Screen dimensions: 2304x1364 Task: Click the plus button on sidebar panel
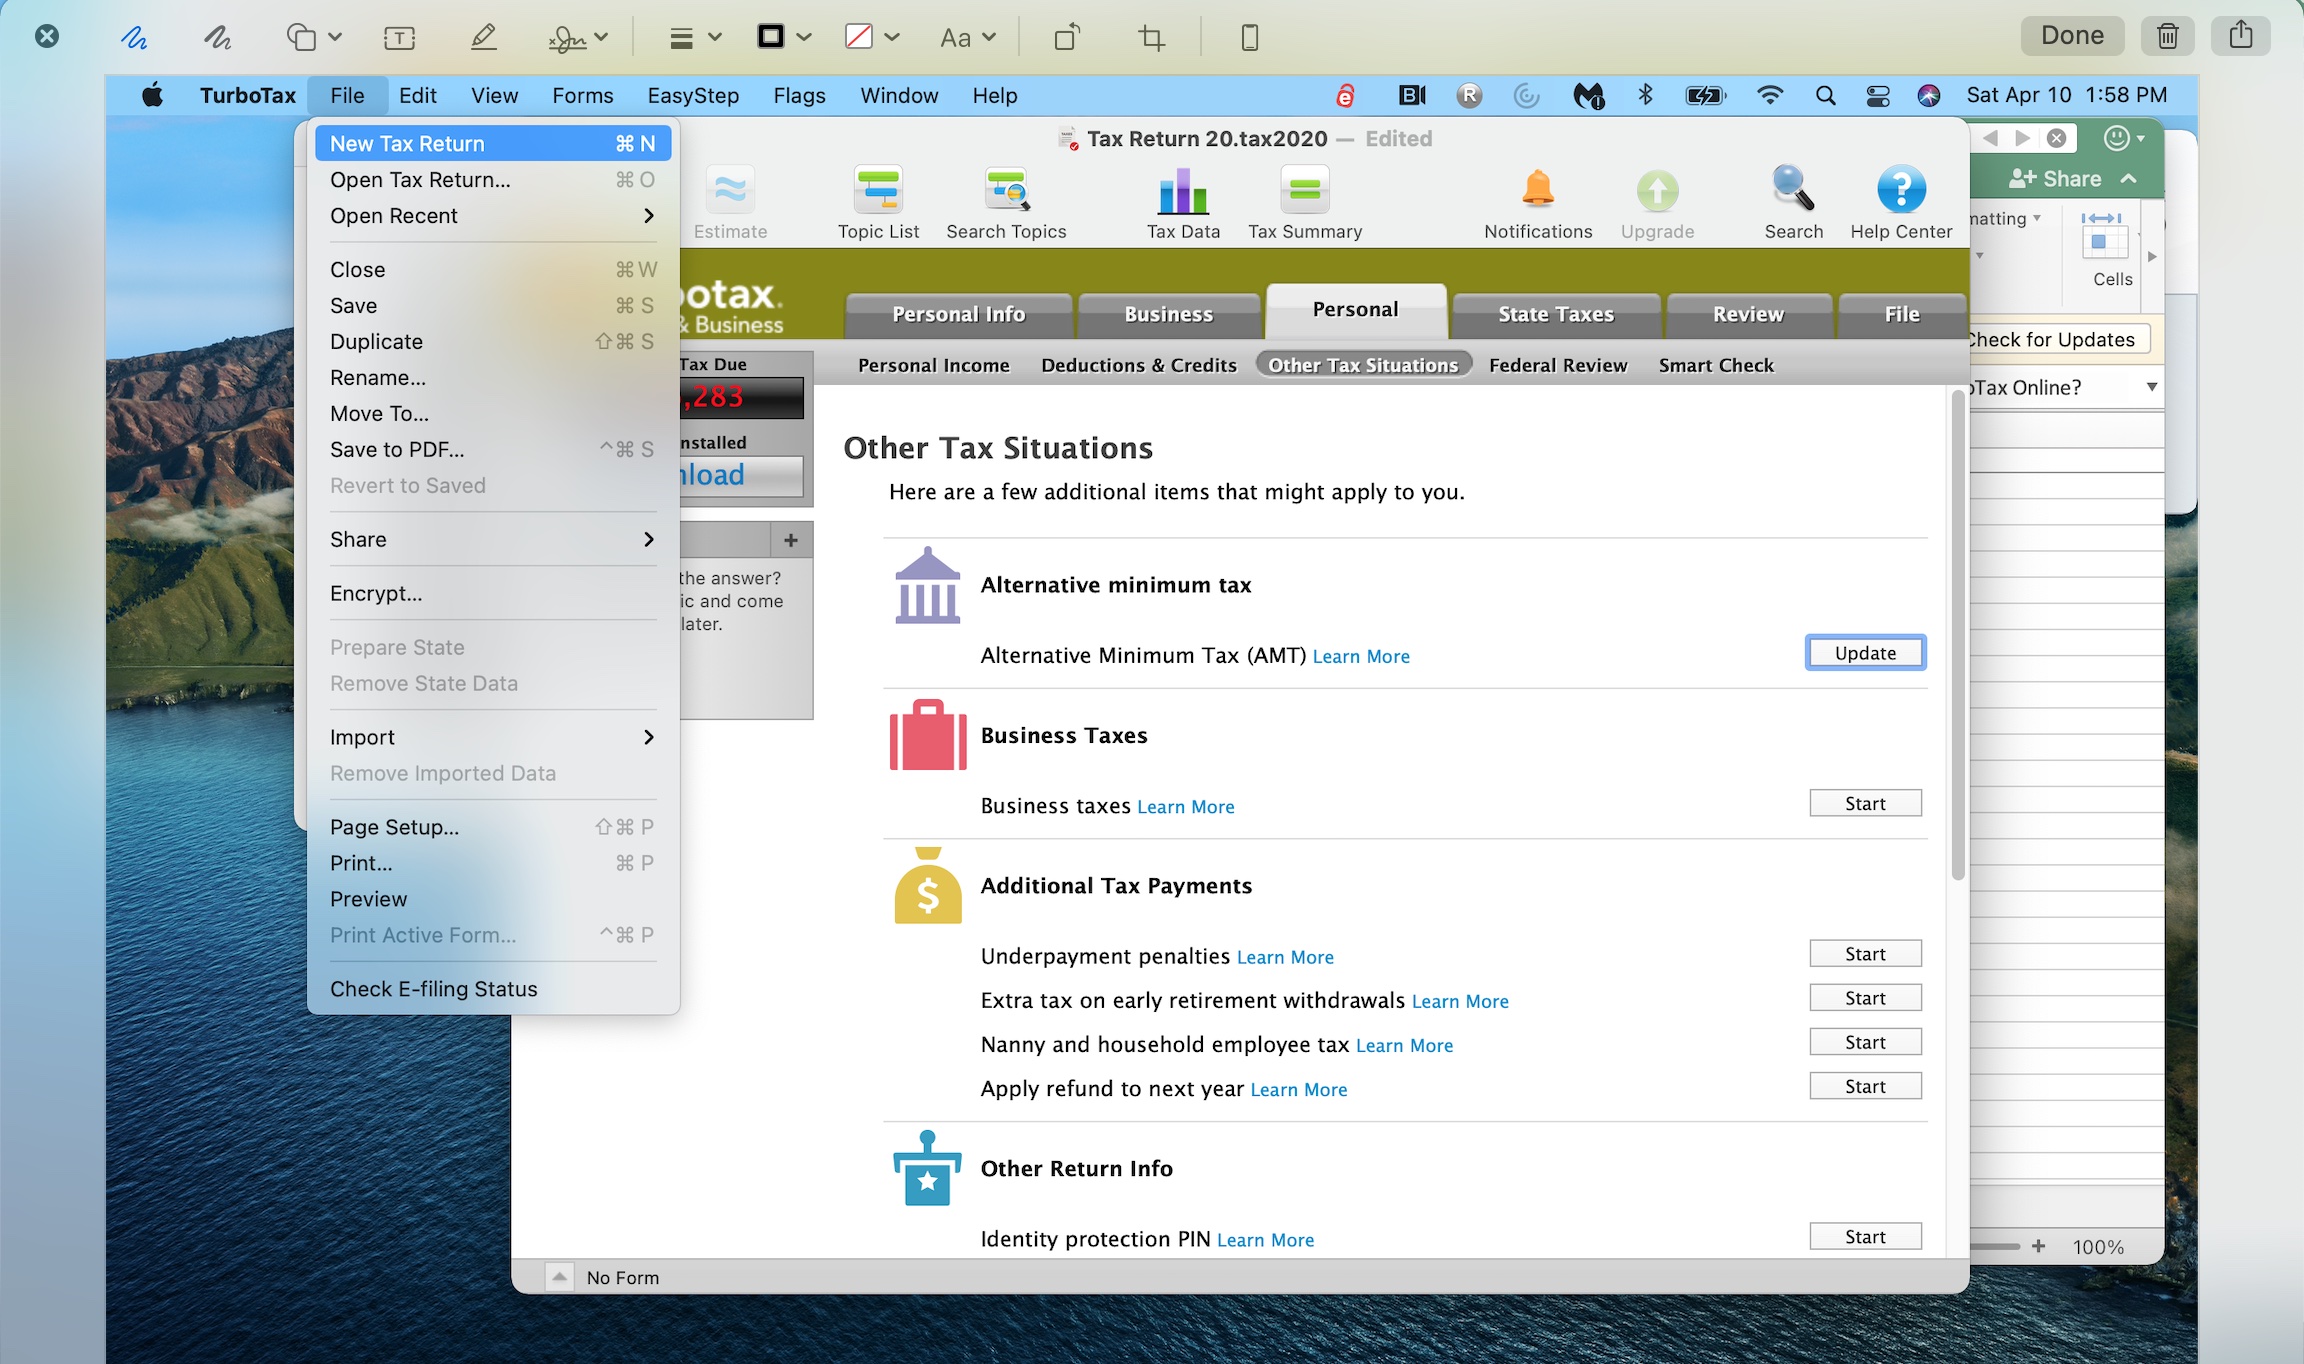click(791, 540)
